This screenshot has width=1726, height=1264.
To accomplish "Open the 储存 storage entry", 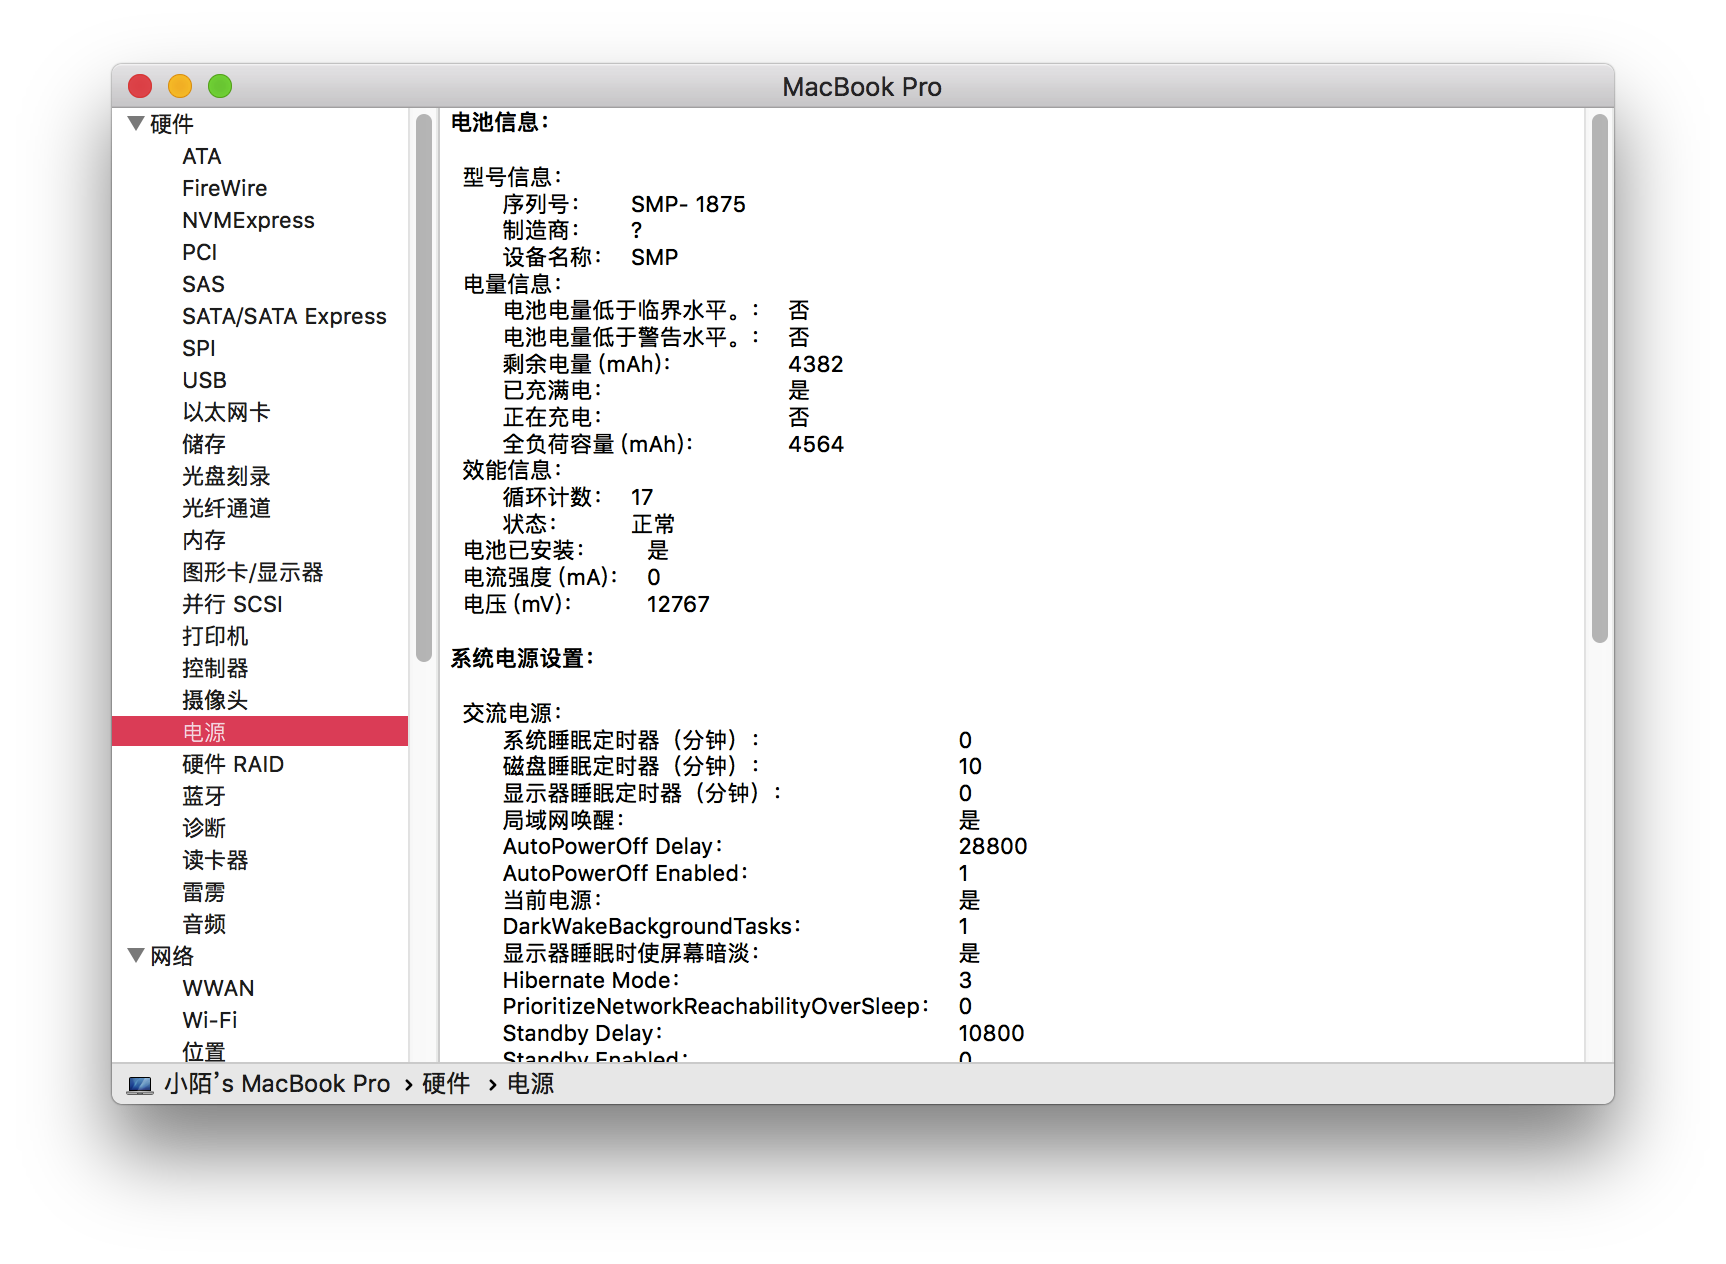I will (204, 444).
